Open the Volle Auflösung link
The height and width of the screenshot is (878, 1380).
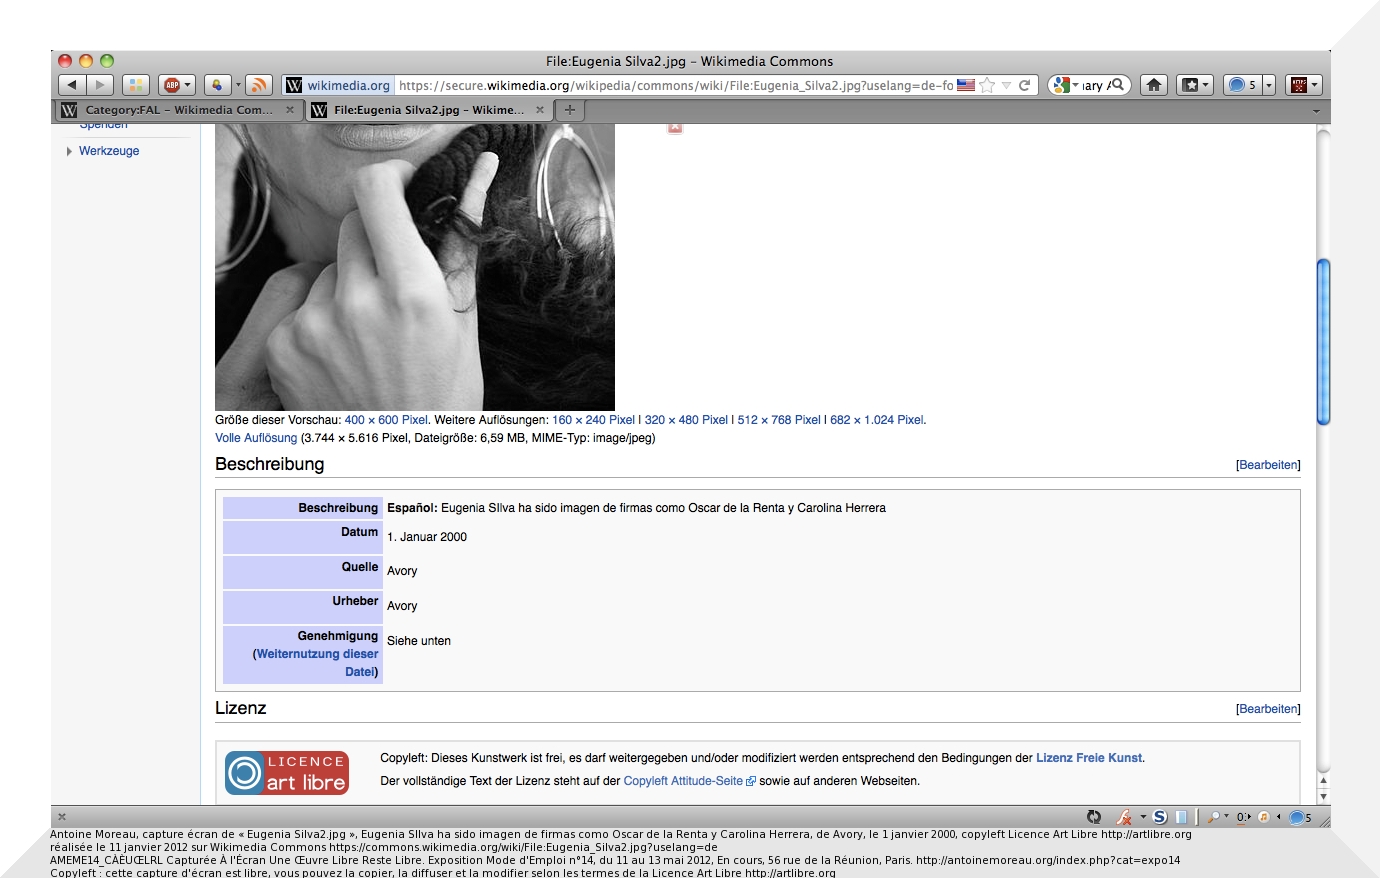point(256,438)
